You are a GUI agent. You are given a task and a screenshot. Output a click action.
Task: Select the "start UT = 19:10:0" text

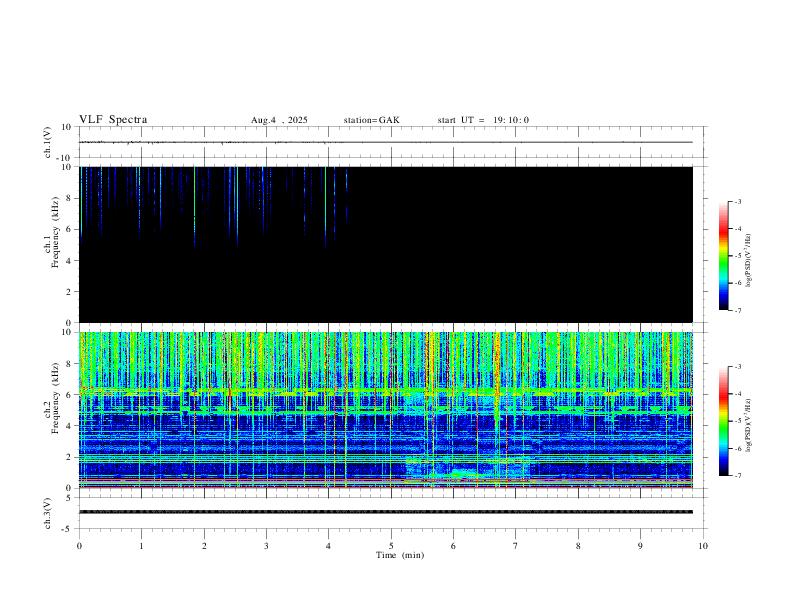[x=483, y=120]
